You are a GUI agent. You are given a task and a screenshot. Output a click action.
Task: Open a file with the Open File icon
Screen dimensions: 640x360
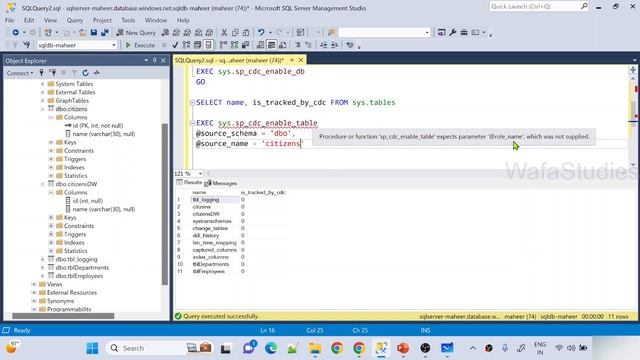[x=82, y=32]
